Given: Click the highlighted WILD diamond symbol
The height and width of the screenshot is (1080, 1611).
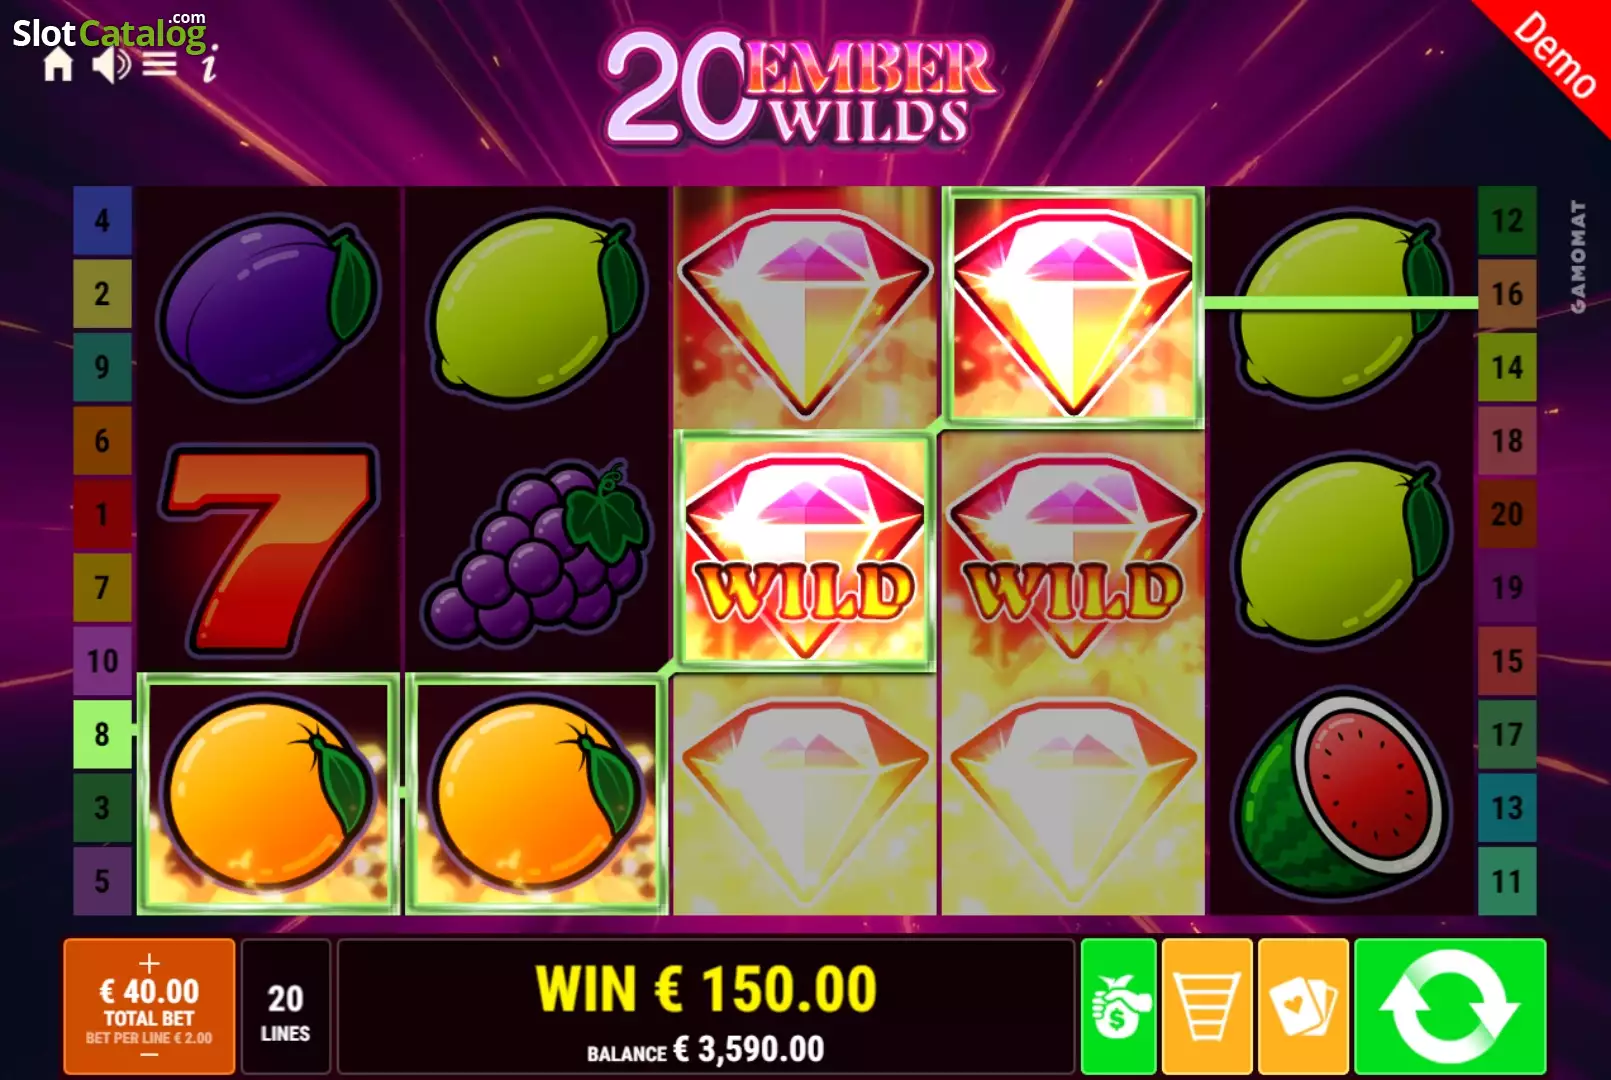Looking at the screenshot, I should tap(805, 550).
